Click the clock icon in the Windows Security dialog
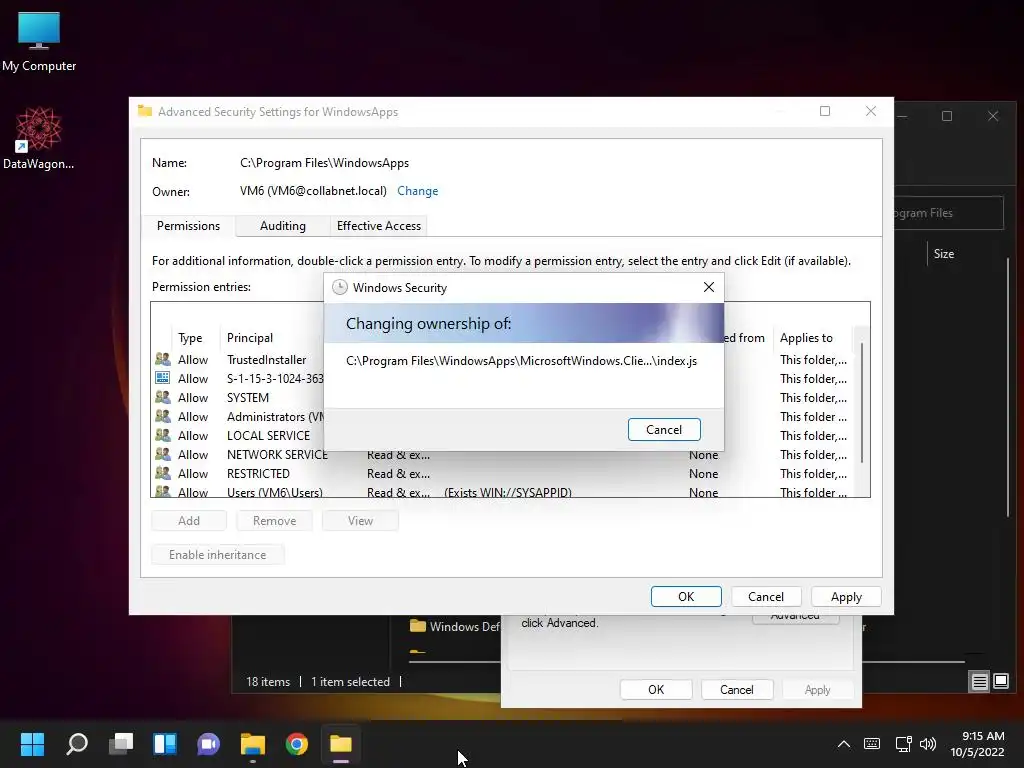This screenshot has height=768, width=1024. pyautogui.click(x=340, y=287)
